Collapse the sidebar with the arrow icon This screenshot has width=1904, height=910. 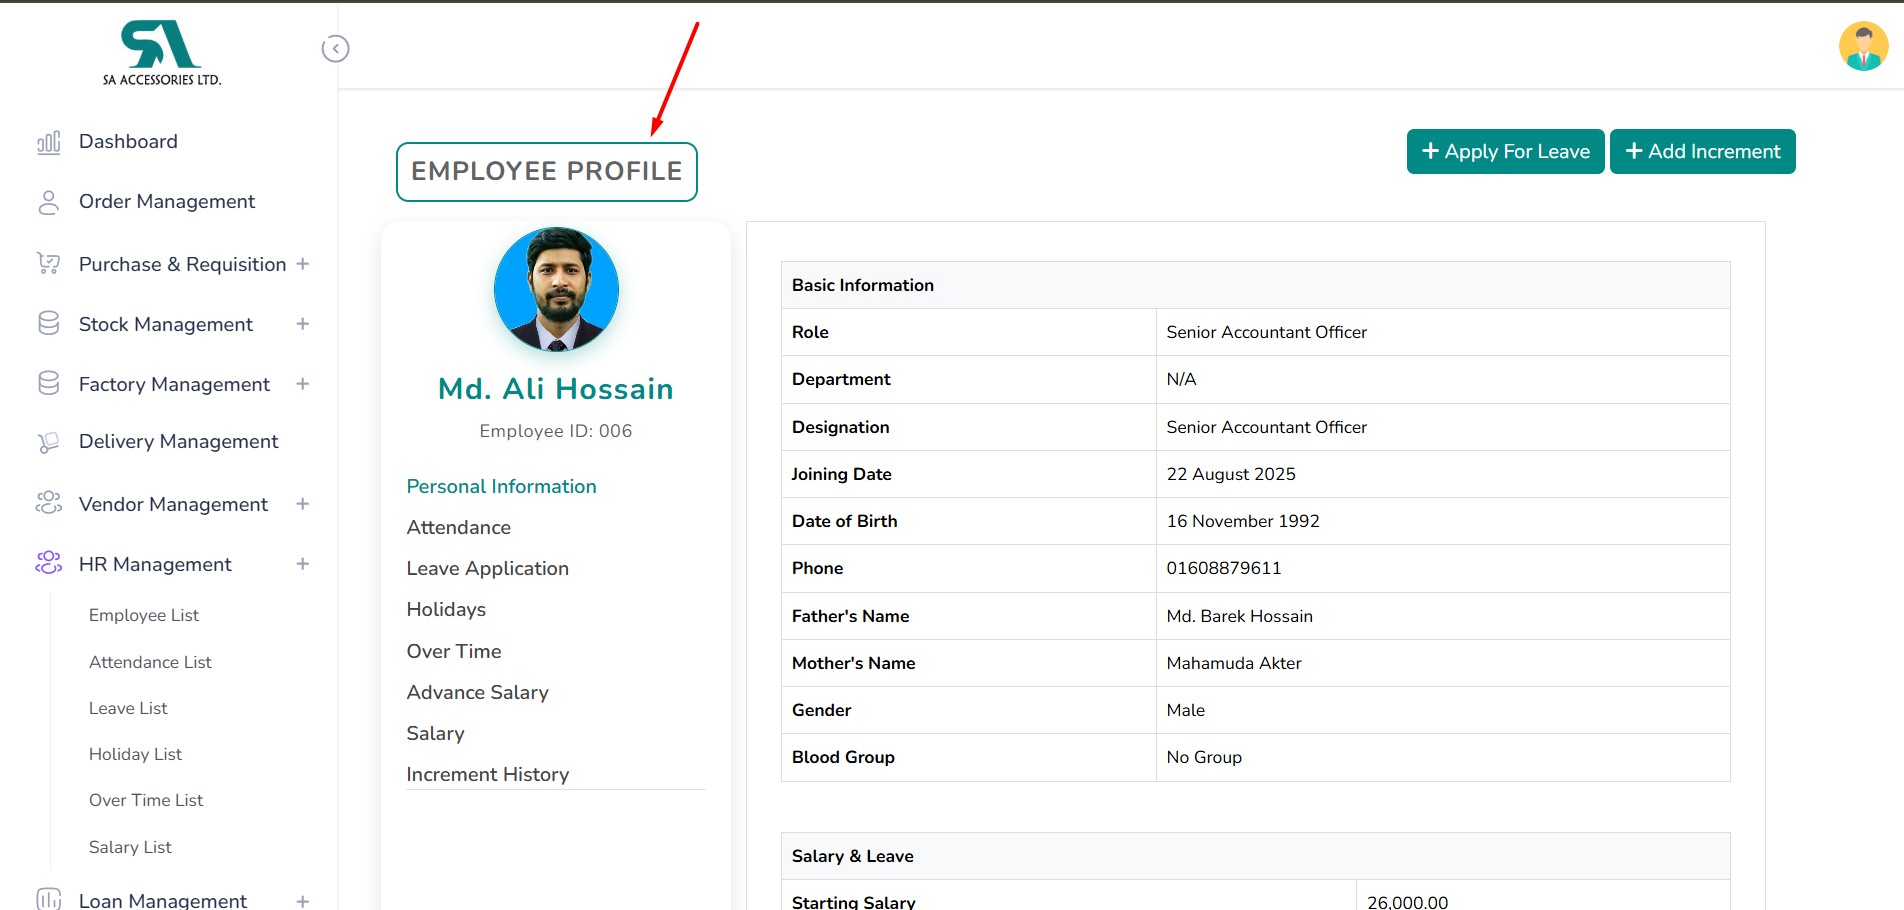click(335, 49)
